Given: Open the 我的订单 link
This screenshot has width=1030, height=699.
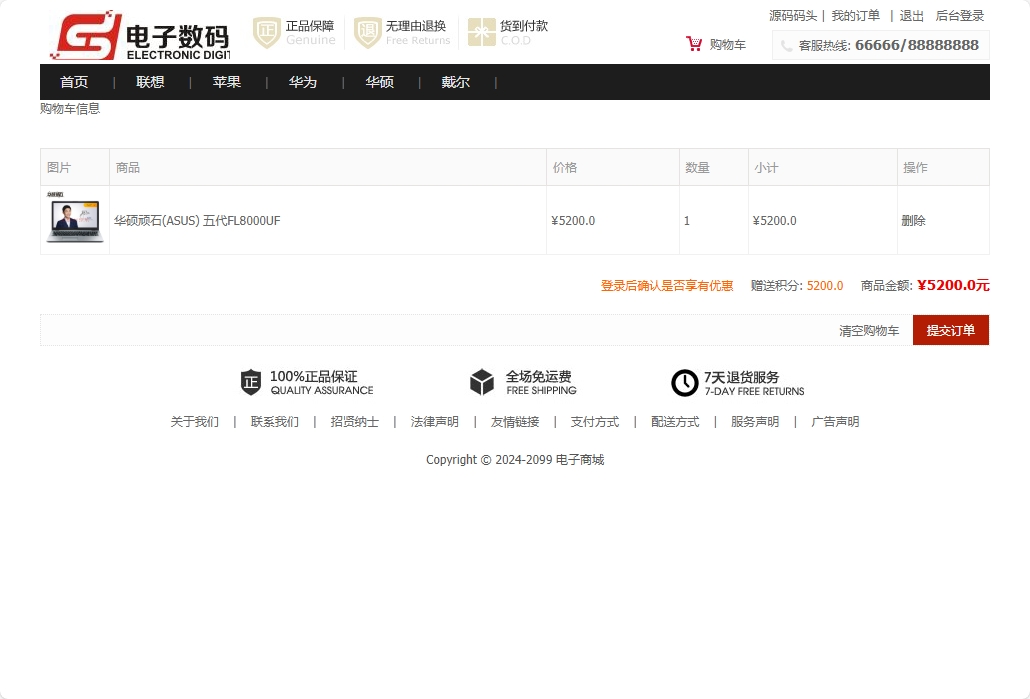Looking at the screenshot, I should coord(855,16).
